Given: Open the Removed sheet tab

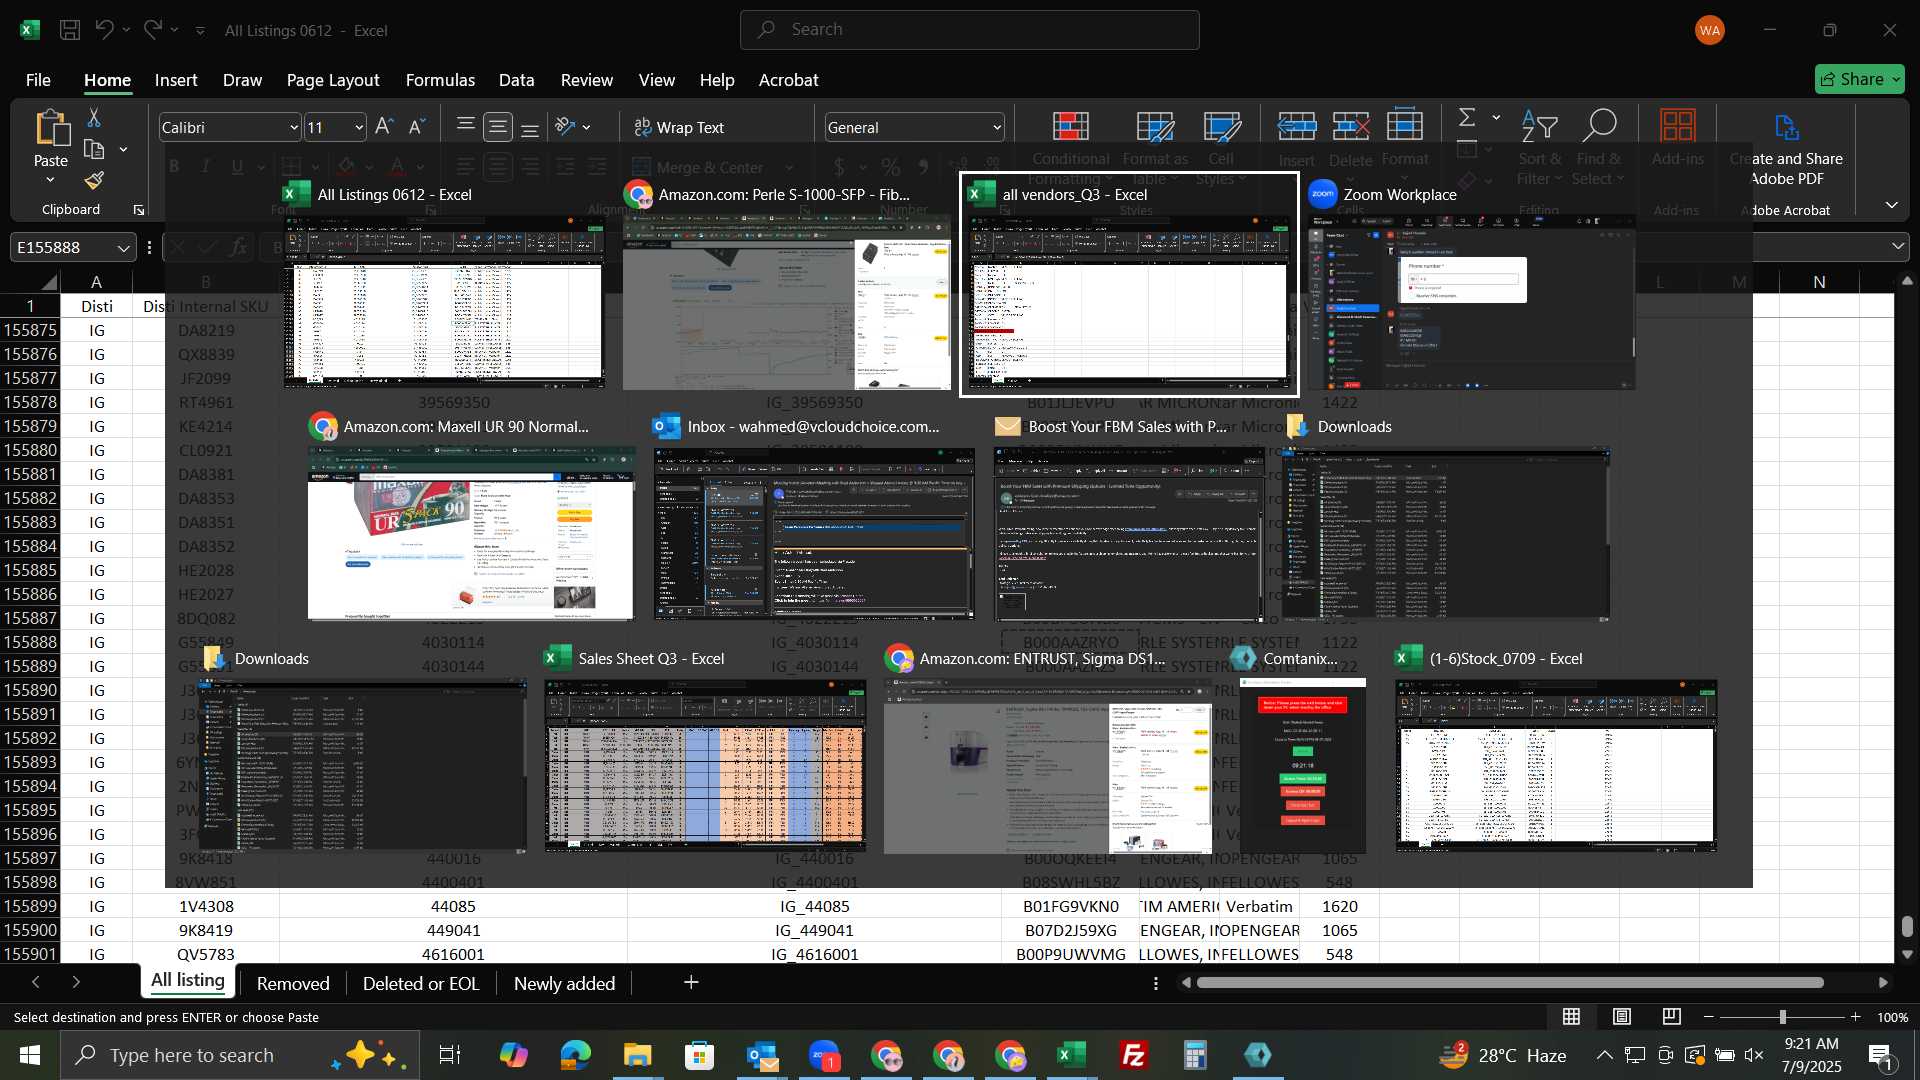Looking at the screenshot, I should (x=293, y=984).
